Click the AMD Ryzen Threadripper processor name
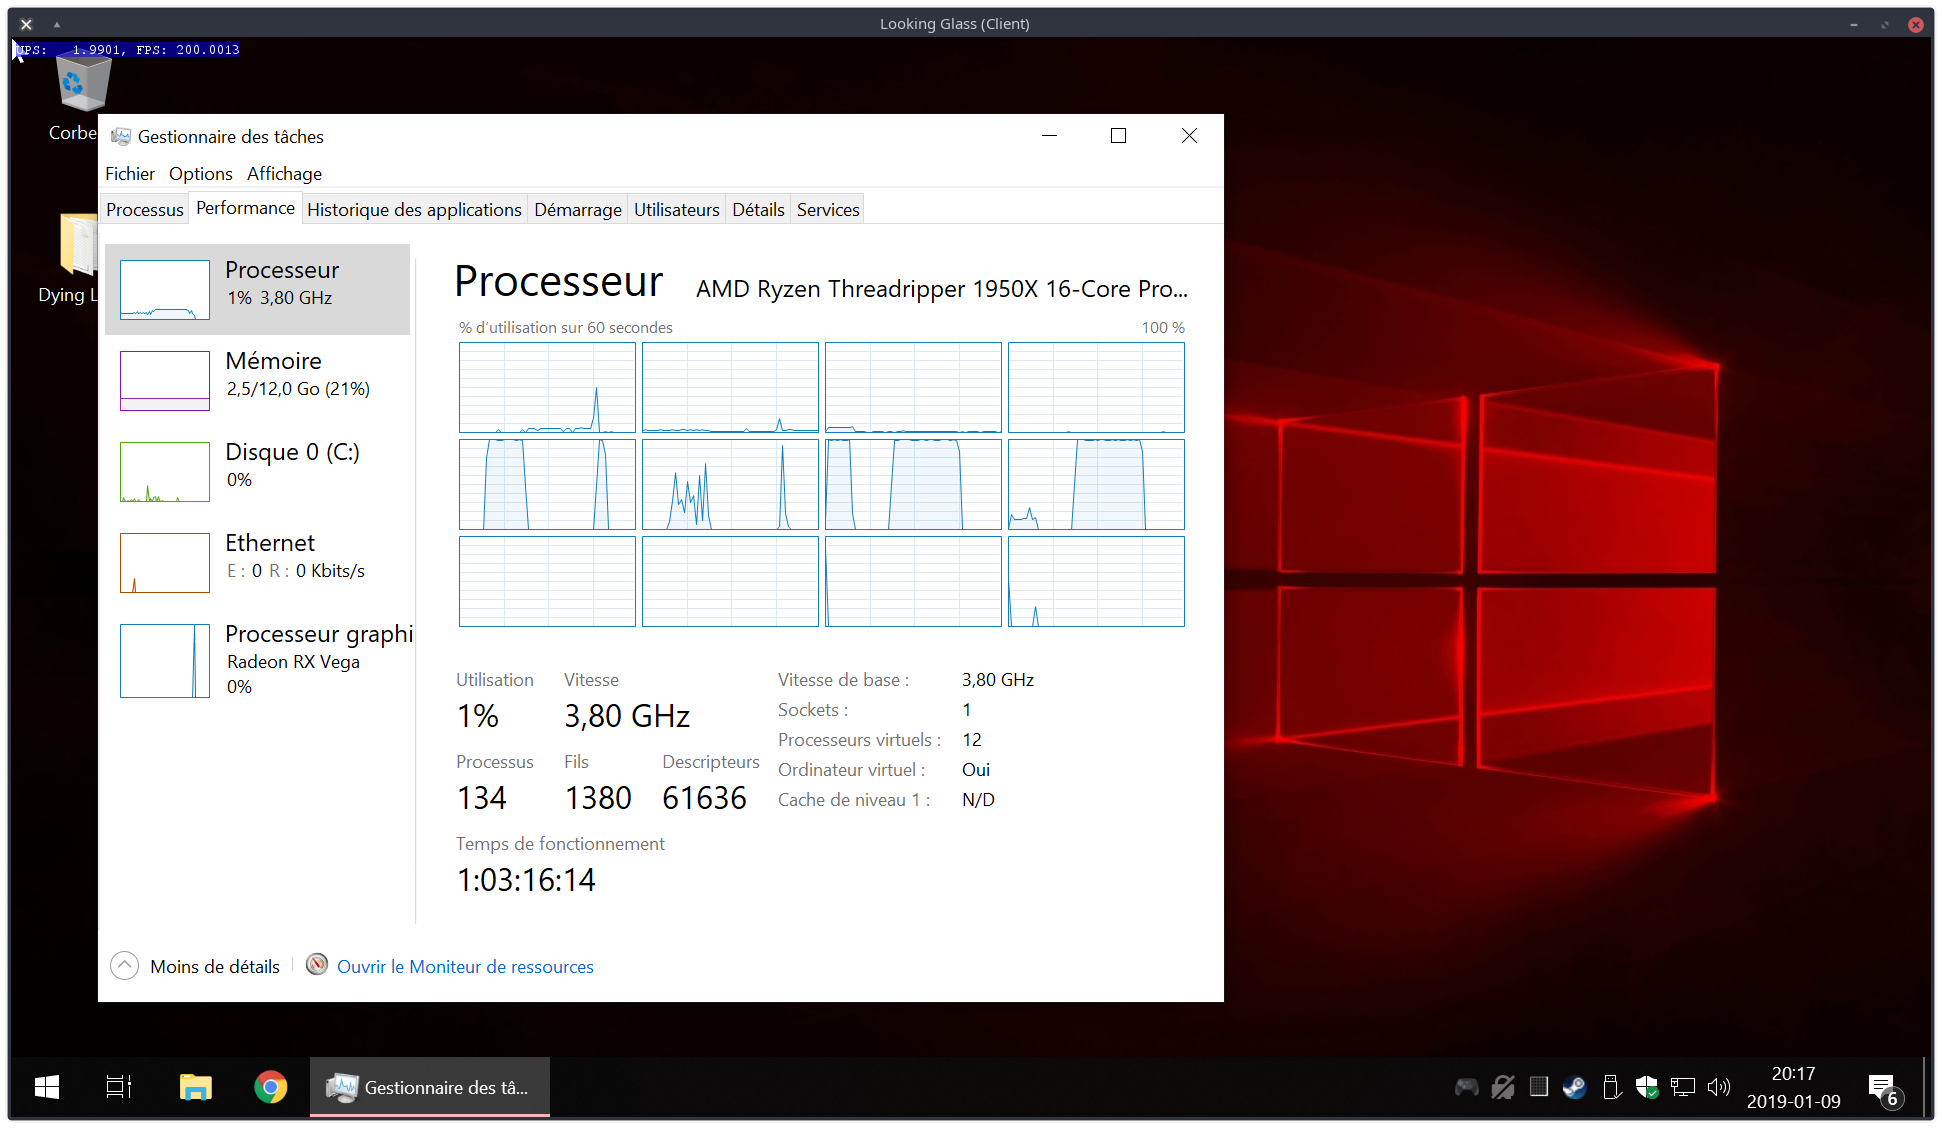This screenshot has width=1942, height=1128. (942, 289)
